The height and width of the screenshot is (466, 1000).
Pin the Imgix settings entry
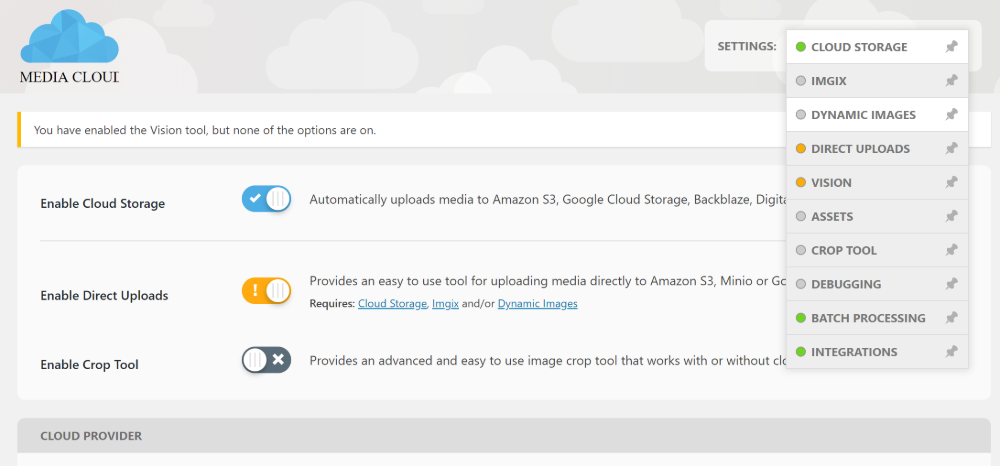[951, 81]
